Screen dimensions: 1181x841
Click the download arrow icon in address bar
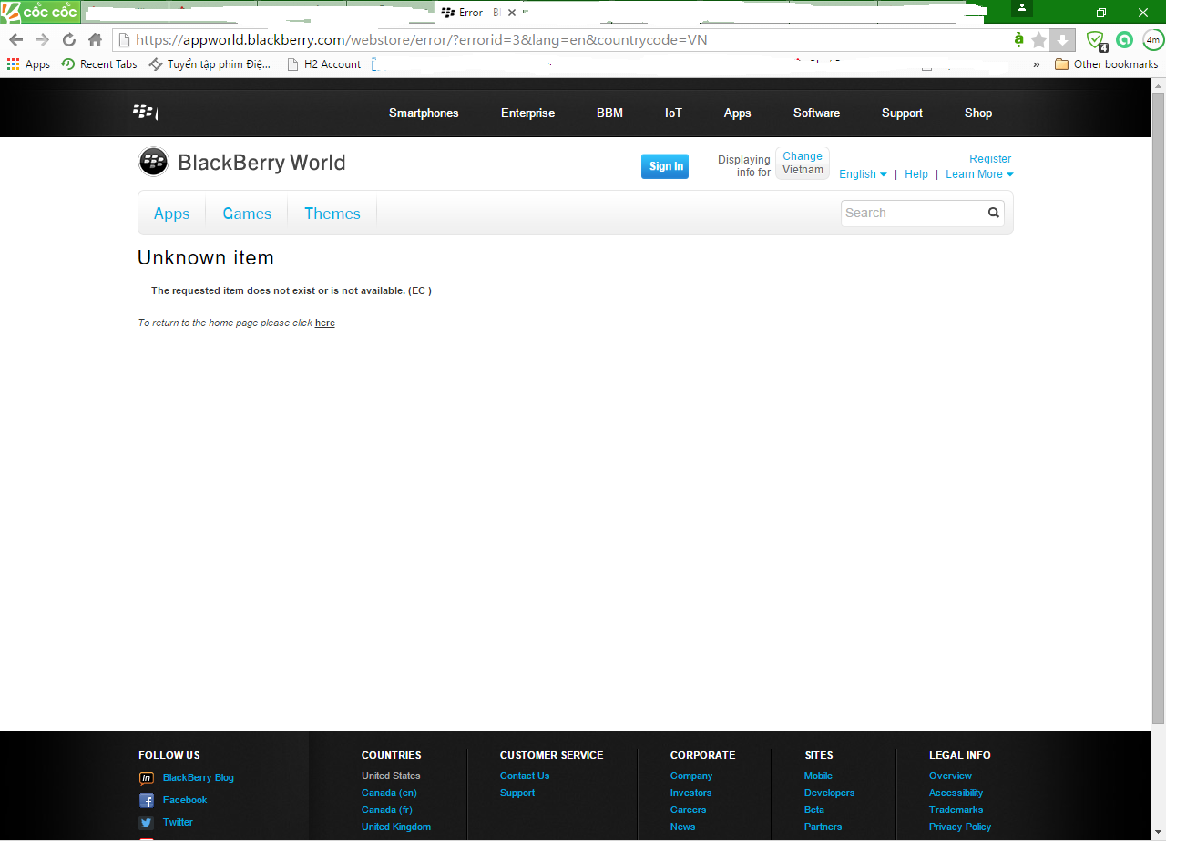(1063, 40)
